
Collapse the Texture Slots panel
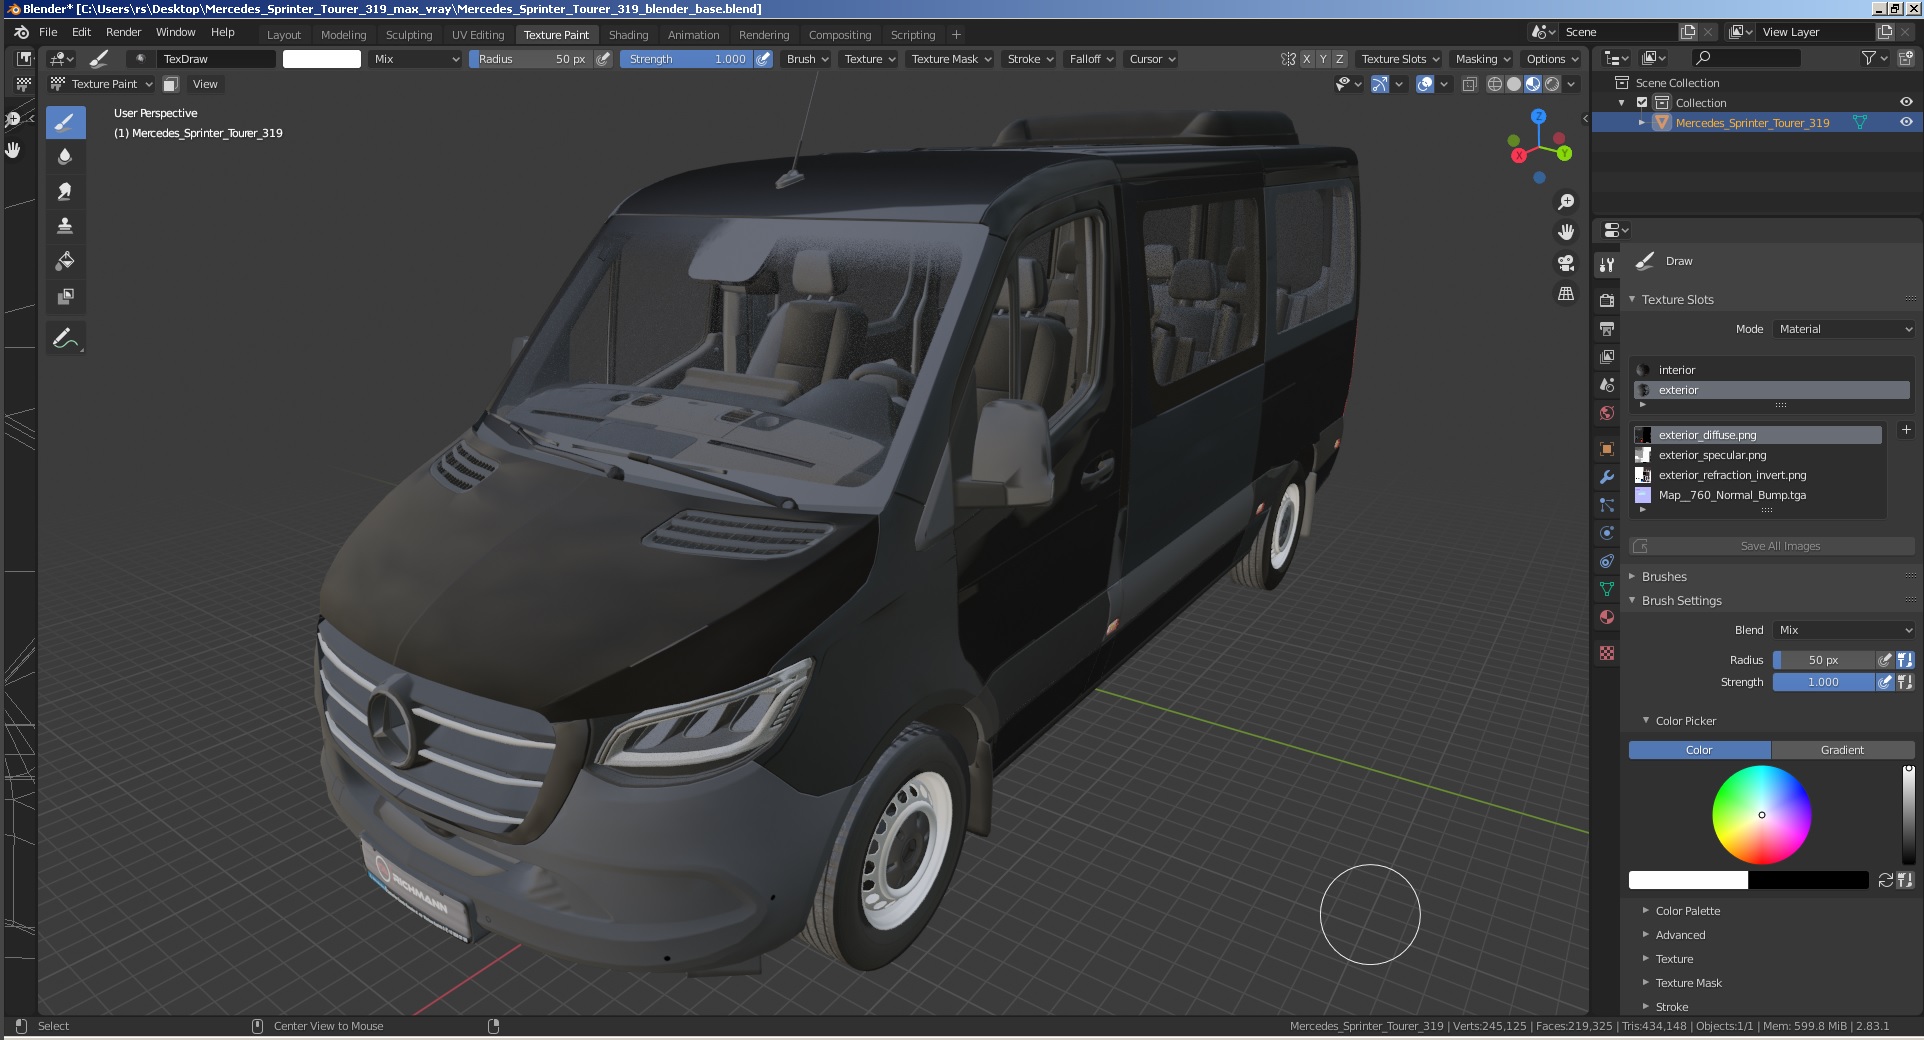click(1677, 299)
